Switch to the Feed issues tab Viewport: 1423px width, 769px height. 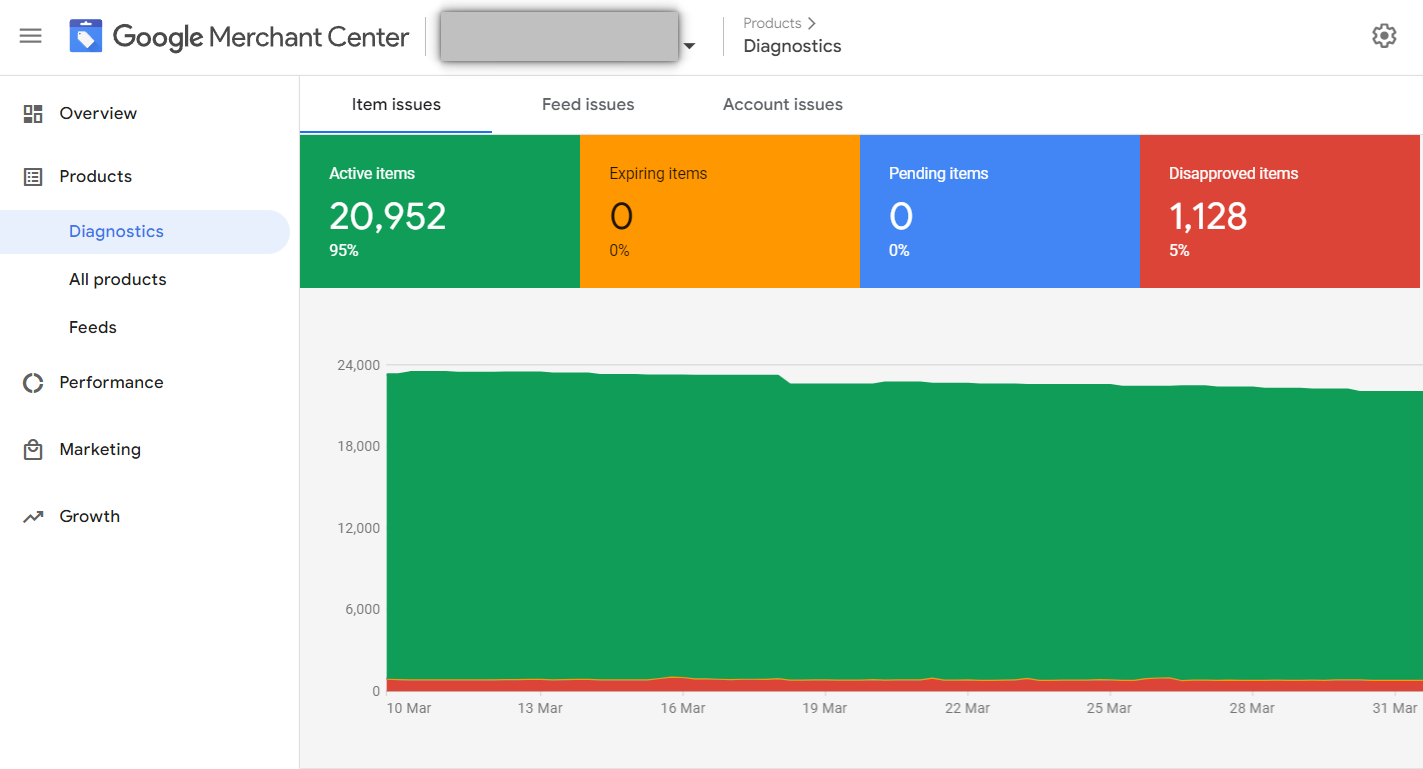point(587,104)
